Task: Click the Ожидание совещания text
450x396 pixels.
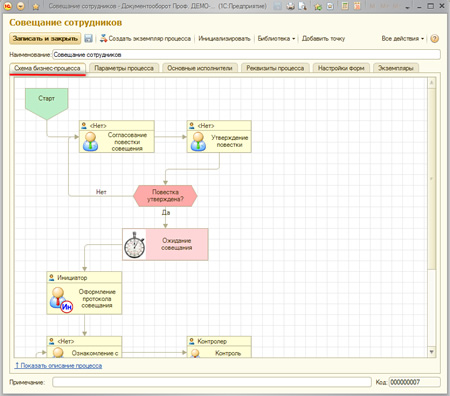Action: coord(176,244)
